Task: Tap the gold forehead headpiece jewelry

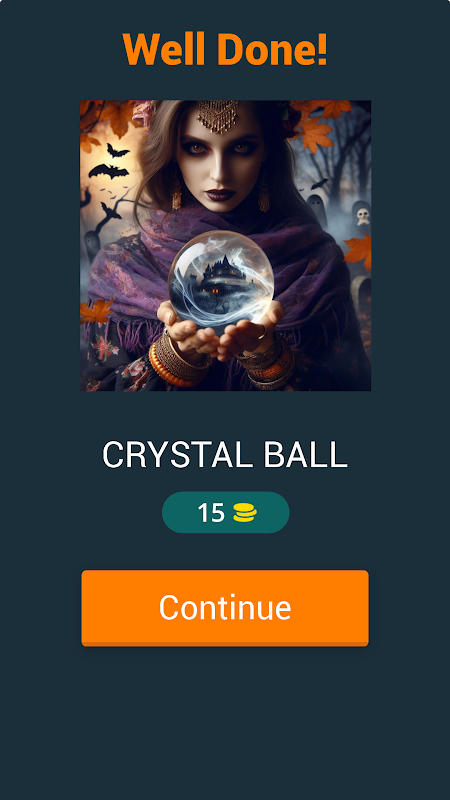Action: (x=218, y=116)
